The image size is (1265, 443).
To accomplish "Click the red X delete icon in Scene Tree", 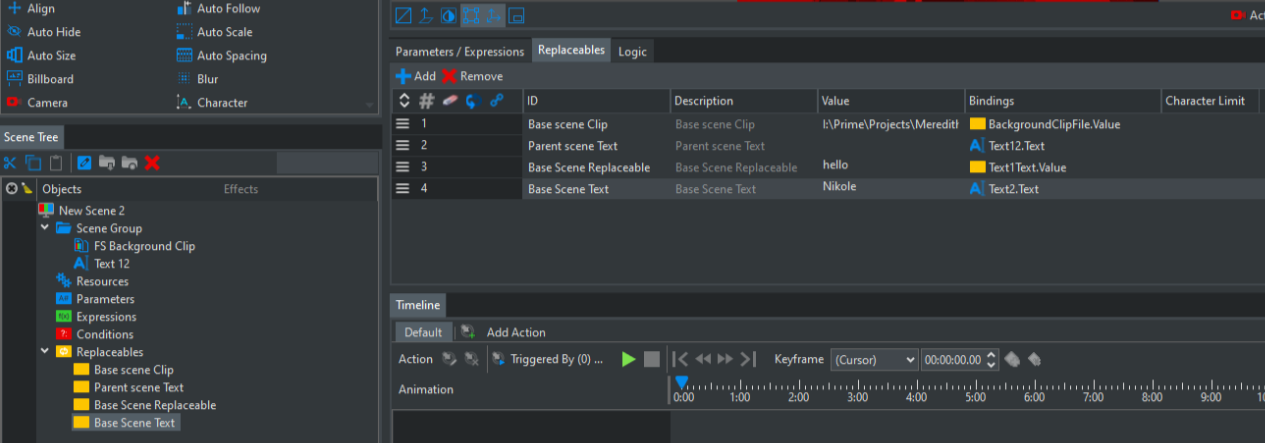I will (152, 163).
